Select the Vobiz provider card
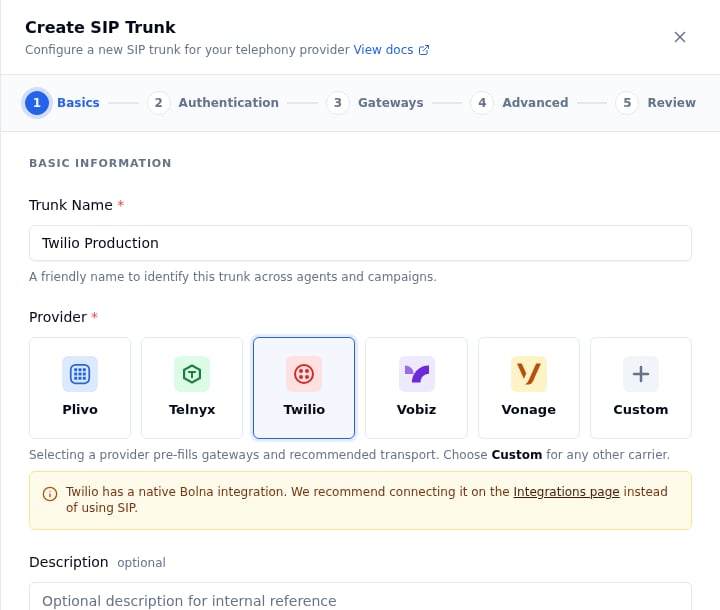 pos(416,388)
